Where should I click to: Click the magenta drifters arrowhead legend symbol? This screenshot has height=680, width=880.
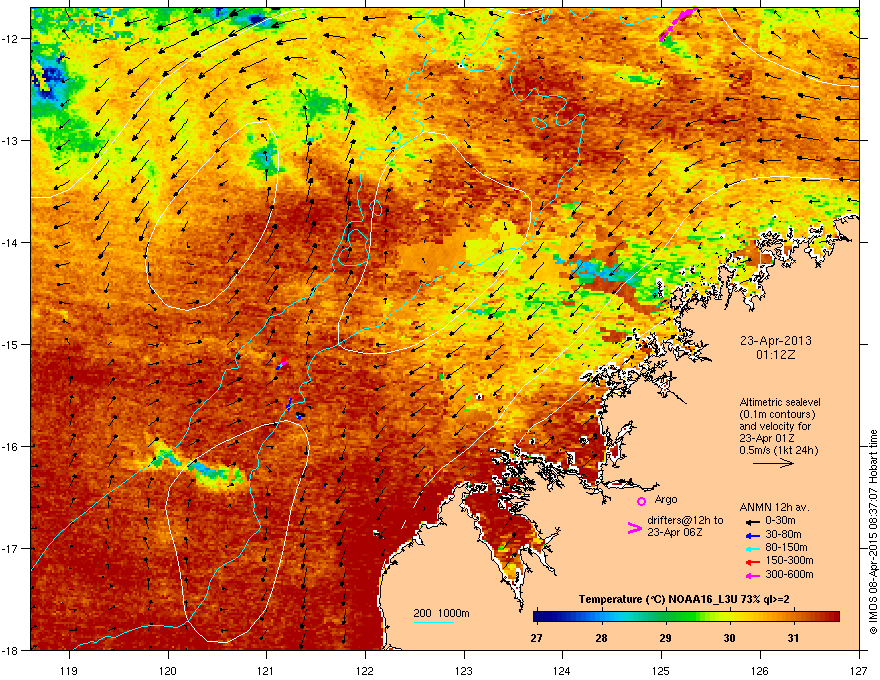(x=634, y=527)
